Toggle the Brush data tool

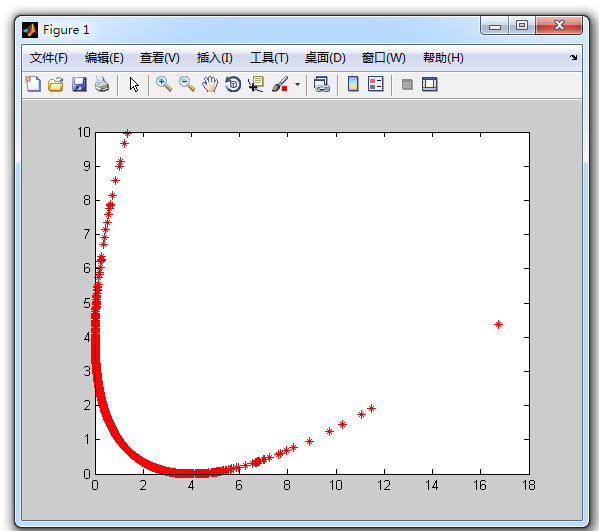280,84
